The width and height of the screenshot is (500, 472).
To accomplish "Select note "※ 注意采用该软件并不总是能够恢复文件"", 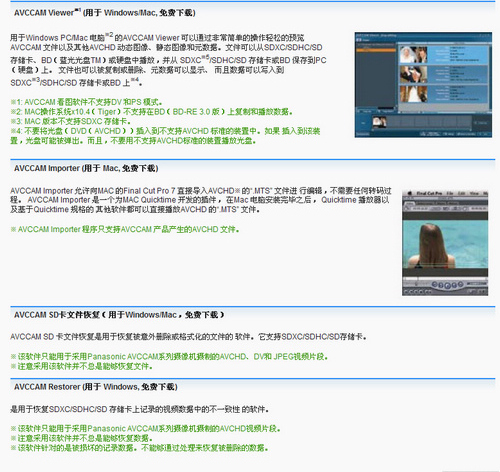I will tap(82, 366).
